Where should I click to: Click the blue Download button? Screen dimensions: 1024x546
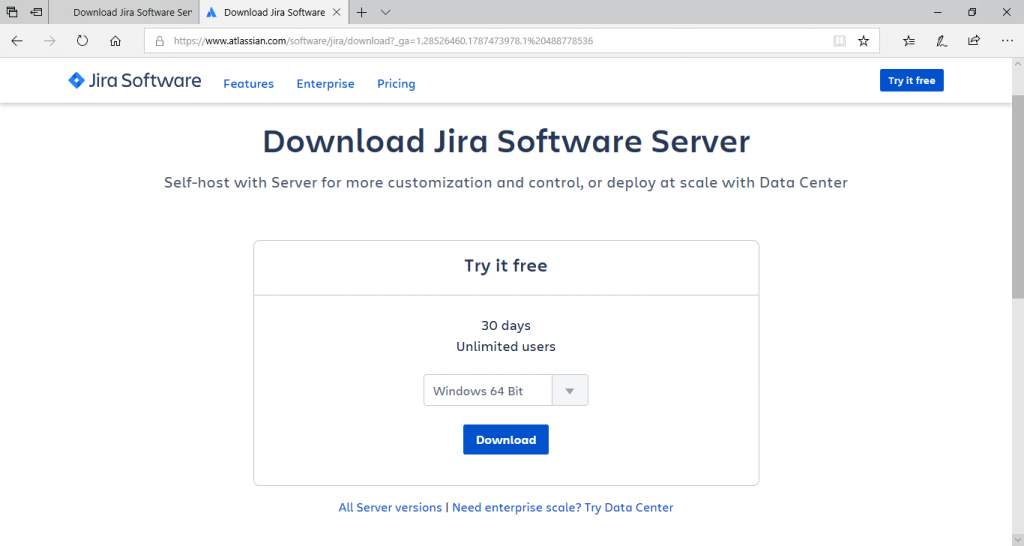pos(505,440)
